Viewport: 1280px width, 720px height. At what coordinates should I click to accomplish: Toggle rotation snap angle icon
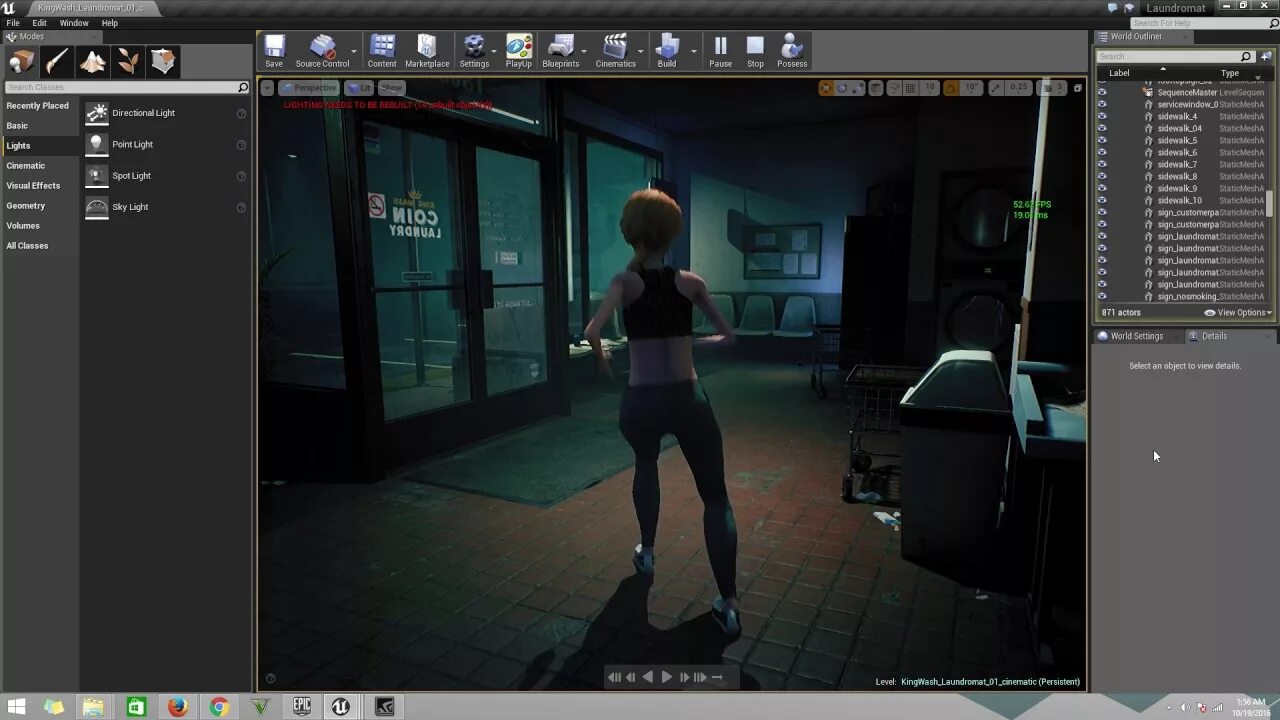pyautogui.click(x=951, y=88)
